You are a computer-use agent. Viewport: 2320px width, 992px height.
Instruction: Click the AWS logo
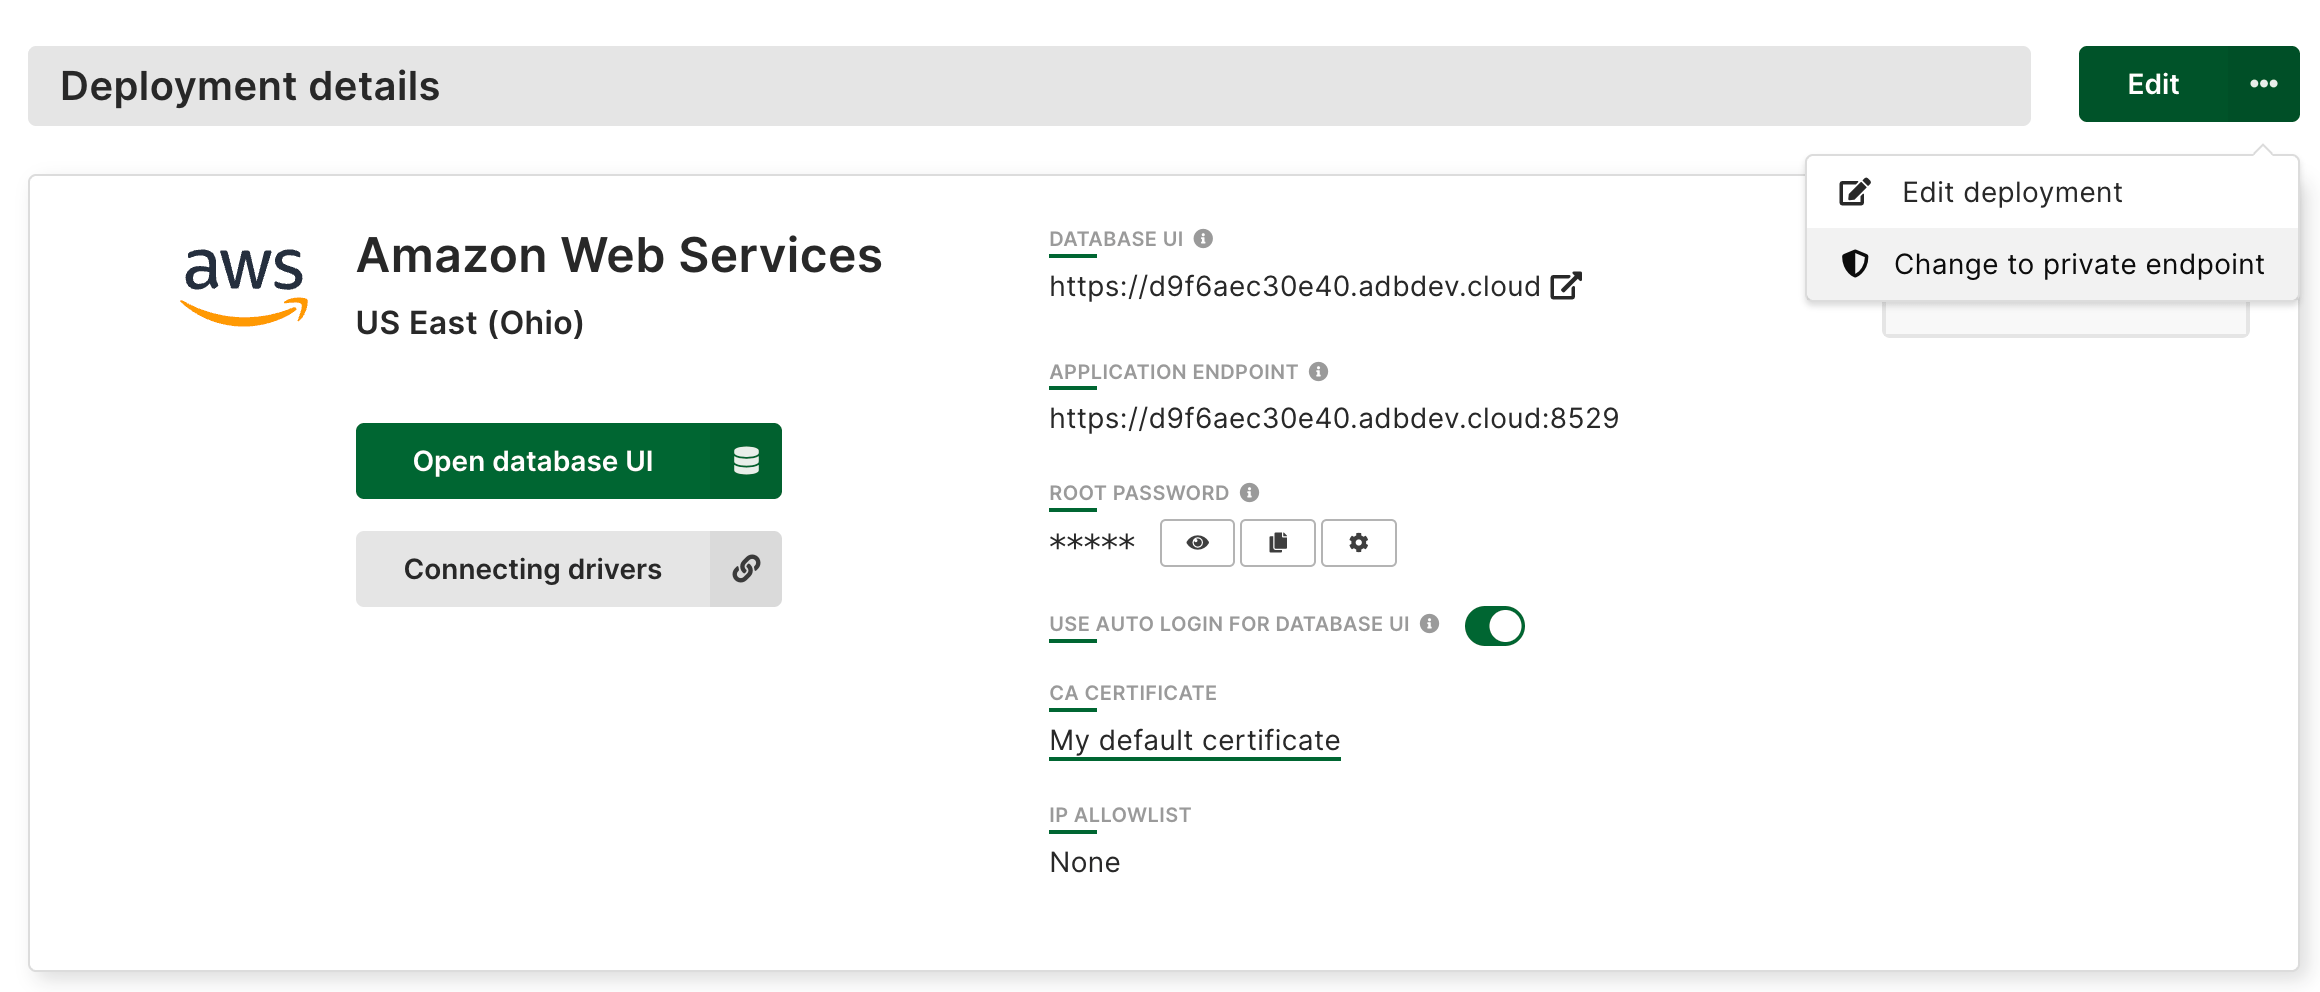pos(244,285)
